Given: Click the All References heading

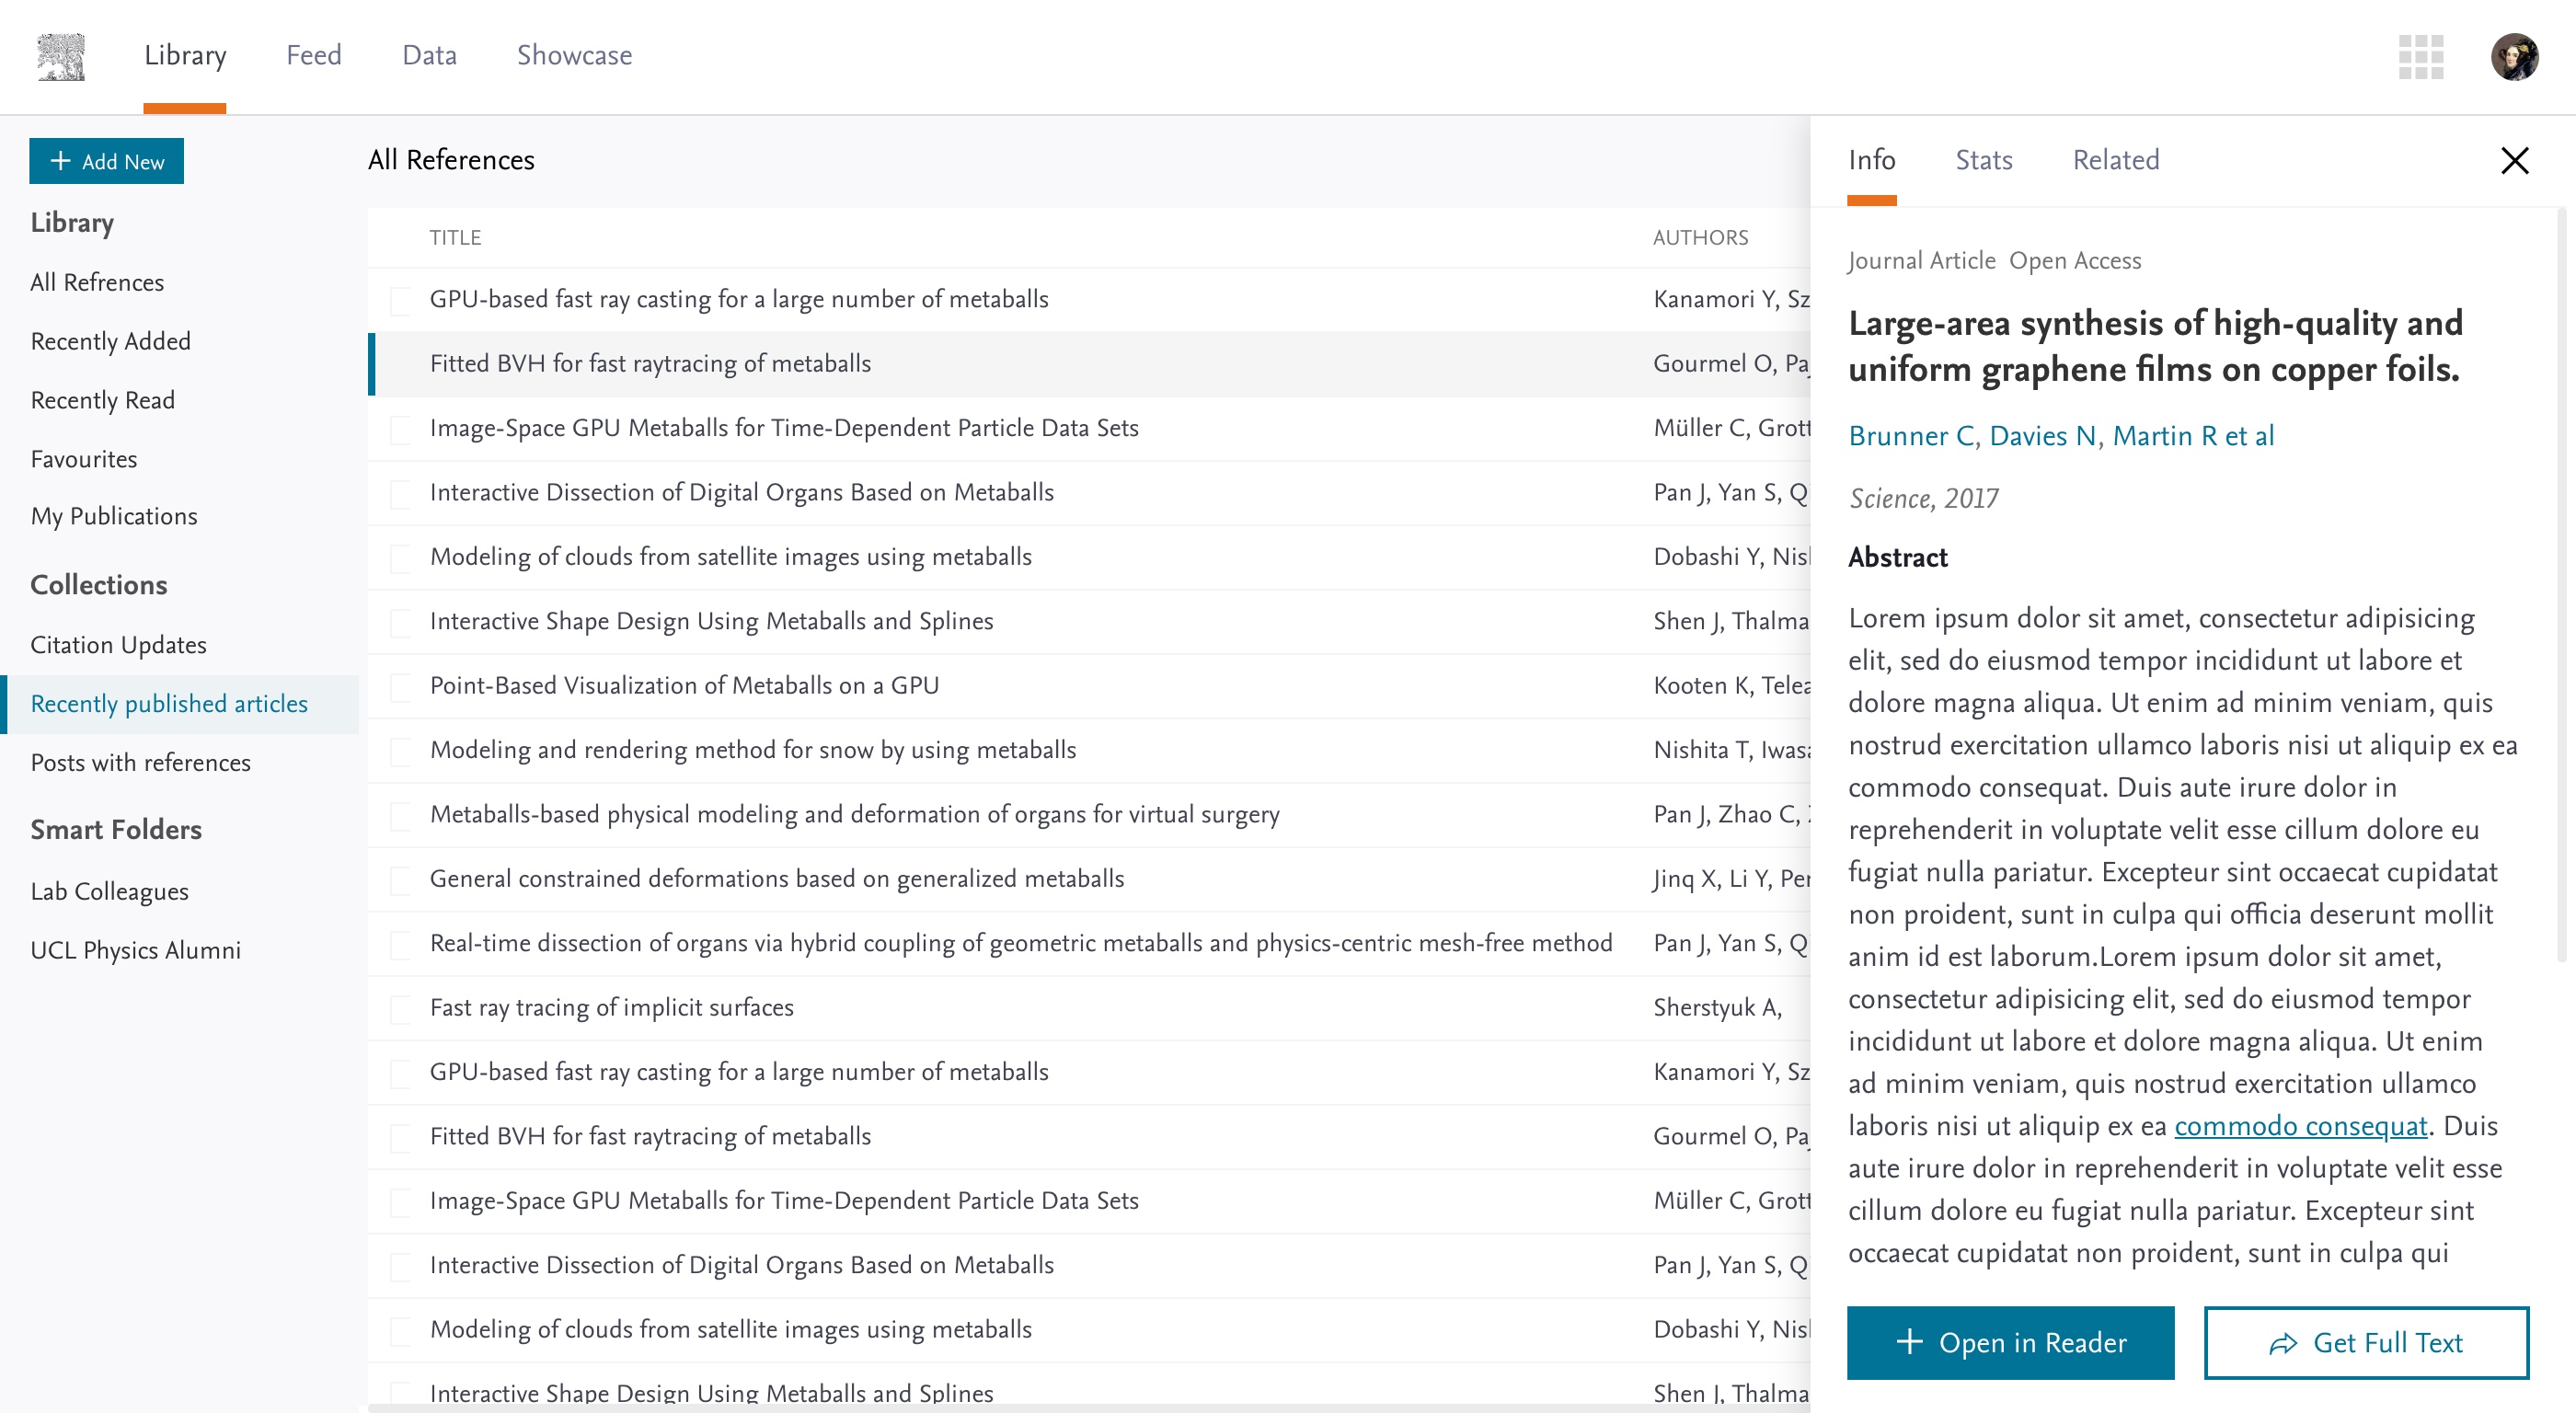Looking at the screenshot, I should [451, 160].
